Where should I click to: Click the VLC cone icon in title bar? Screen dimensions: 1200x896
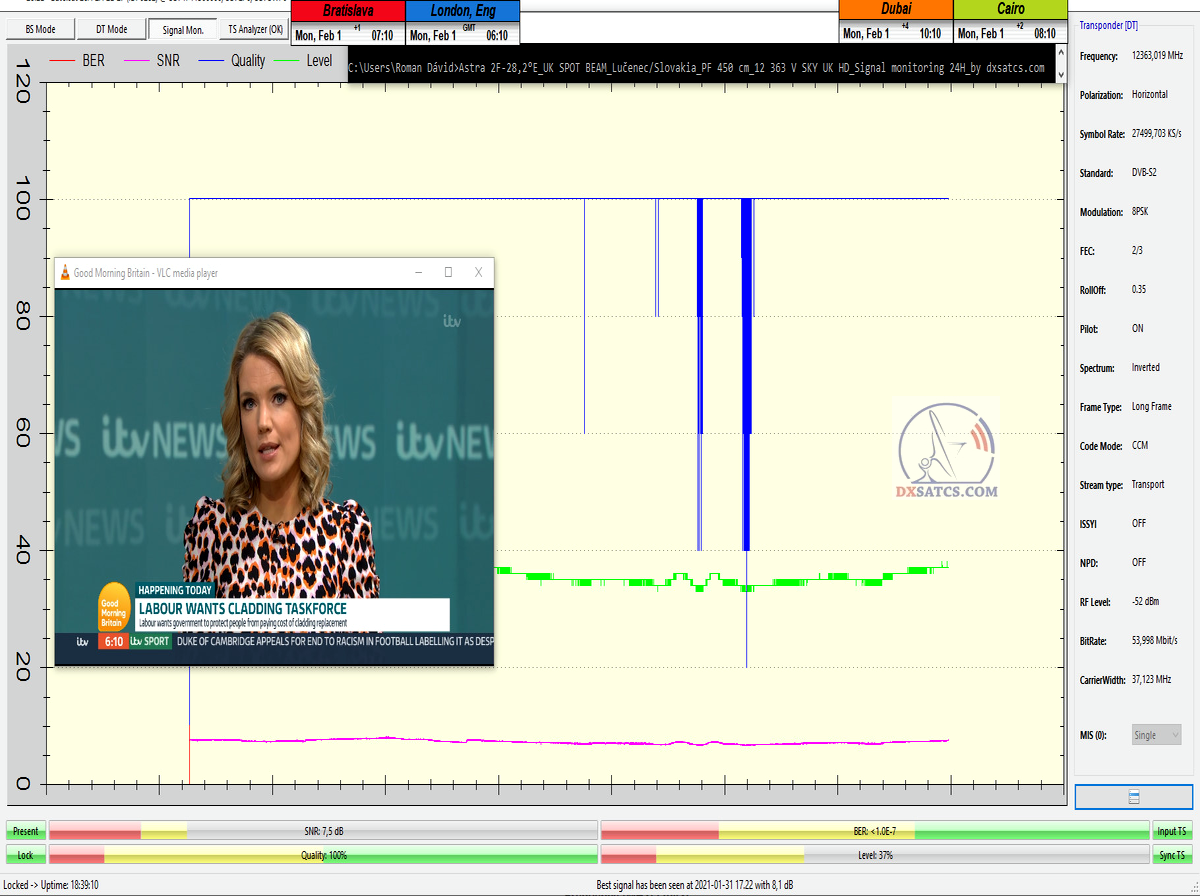65,273
